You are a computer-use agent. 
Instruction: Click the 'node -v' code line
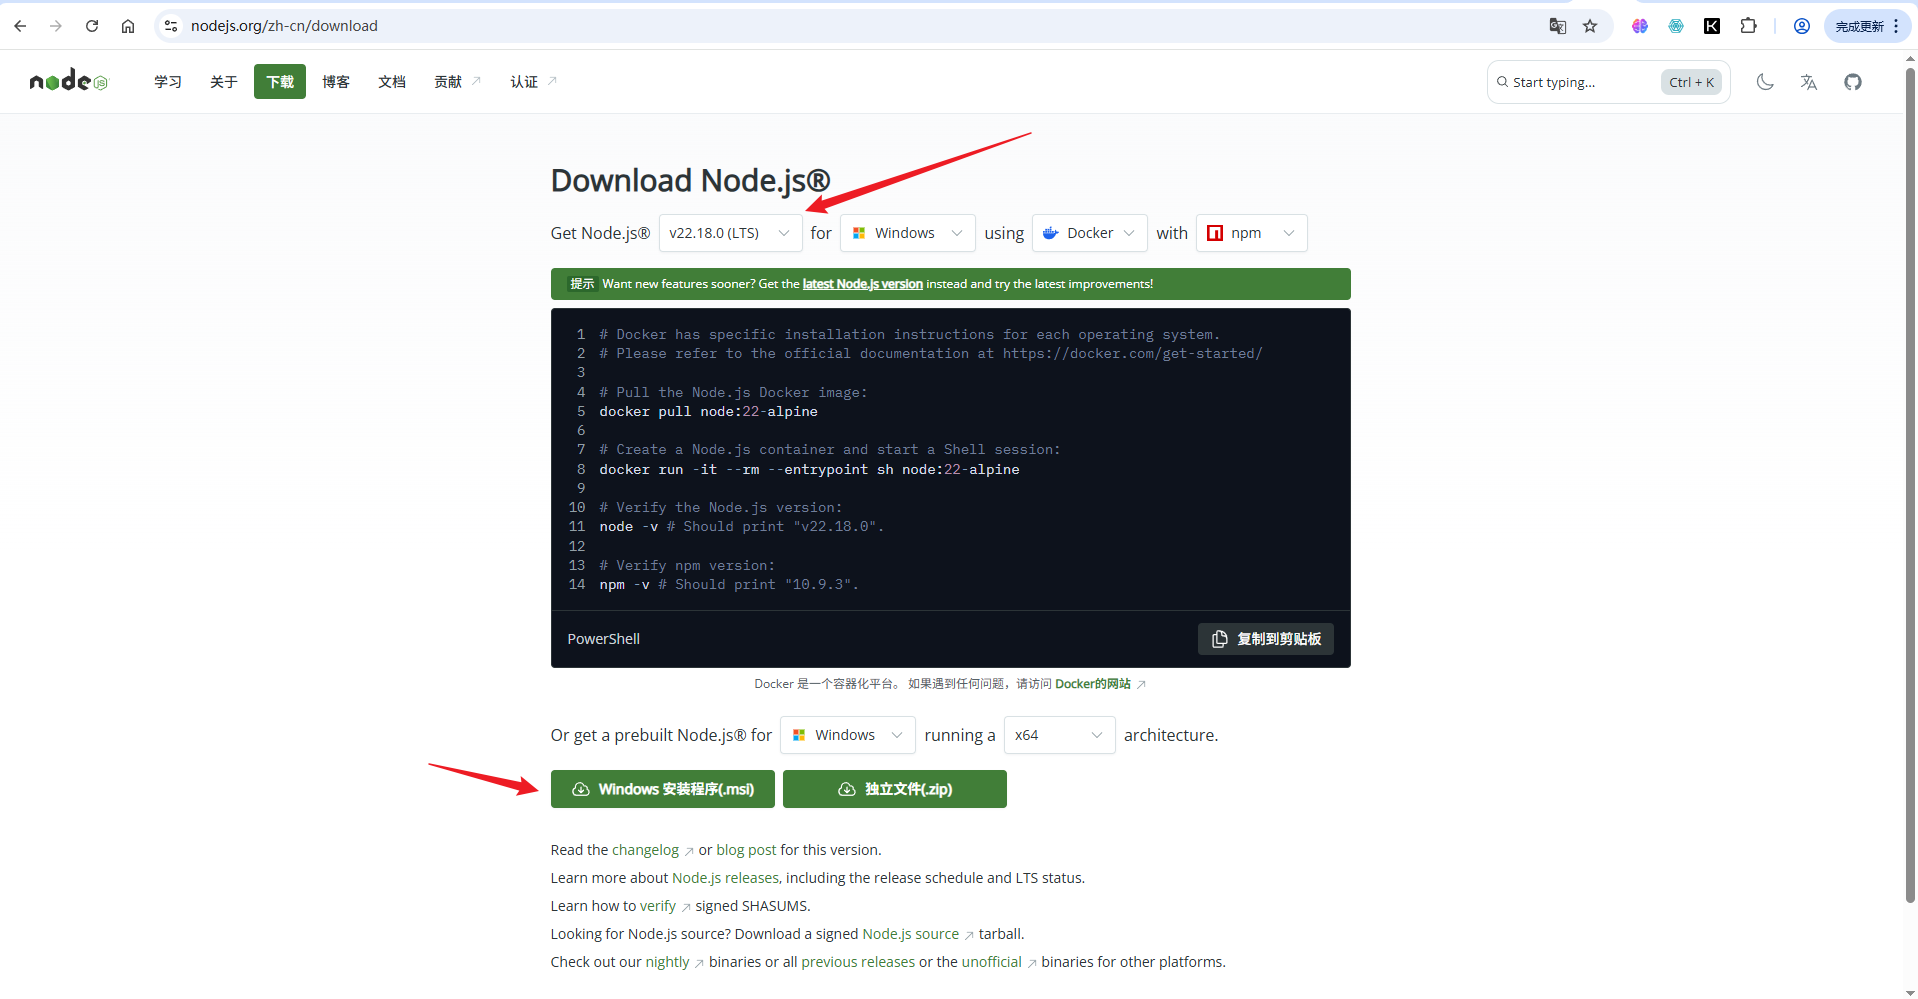click(741, 527)
